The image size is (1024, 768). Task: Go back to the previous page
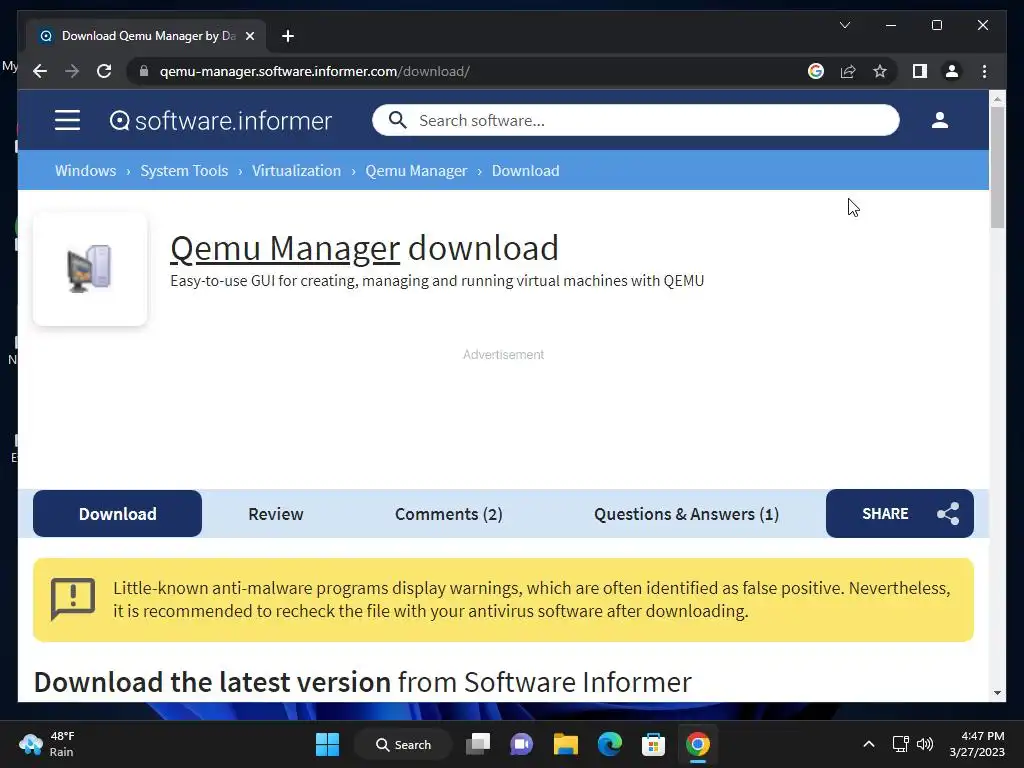40,71
